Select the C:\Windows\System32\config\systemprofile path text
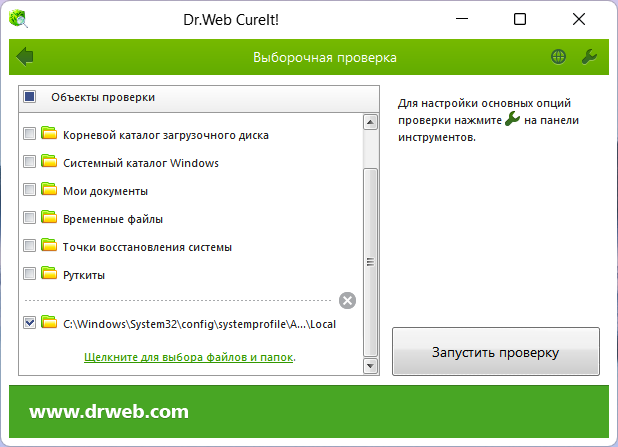 (x=199, y=324)
